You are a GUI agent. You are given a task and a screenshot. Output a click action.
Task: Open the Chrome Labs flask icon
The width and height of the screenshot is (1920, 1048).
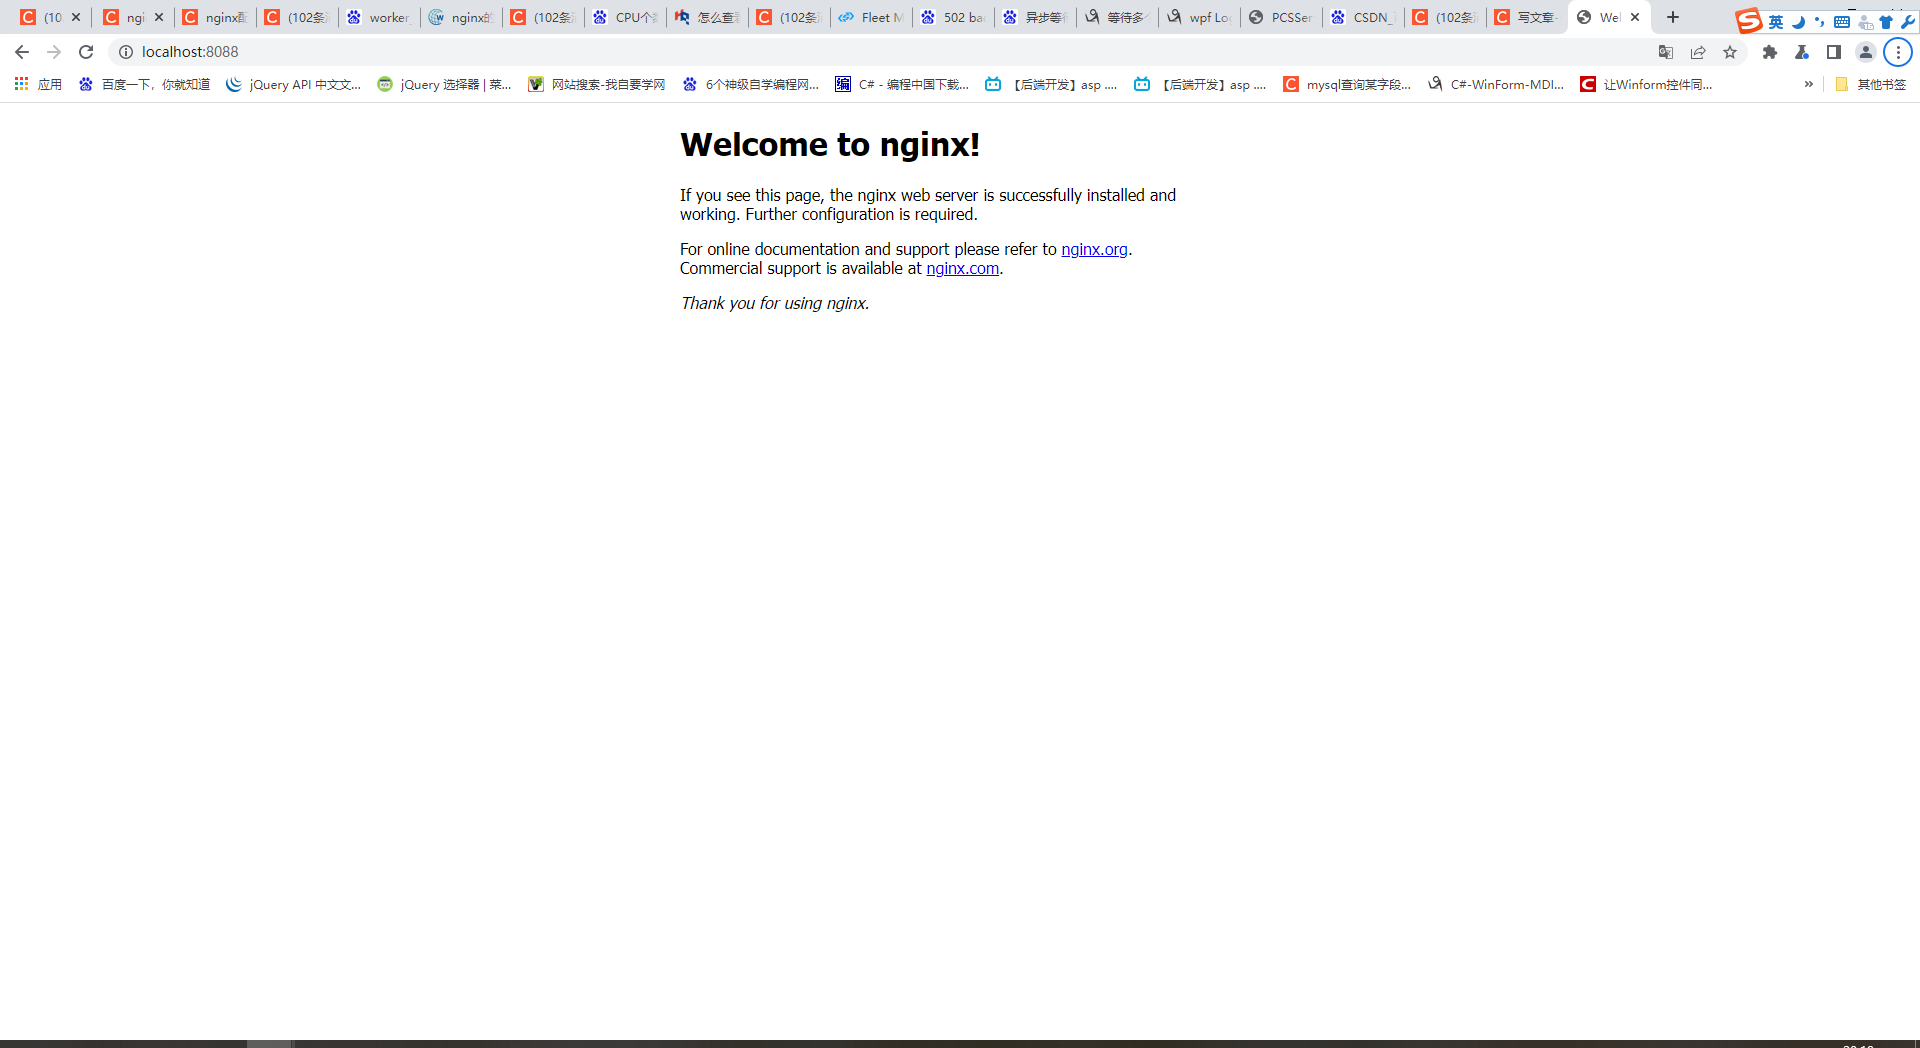[1802, 52]
